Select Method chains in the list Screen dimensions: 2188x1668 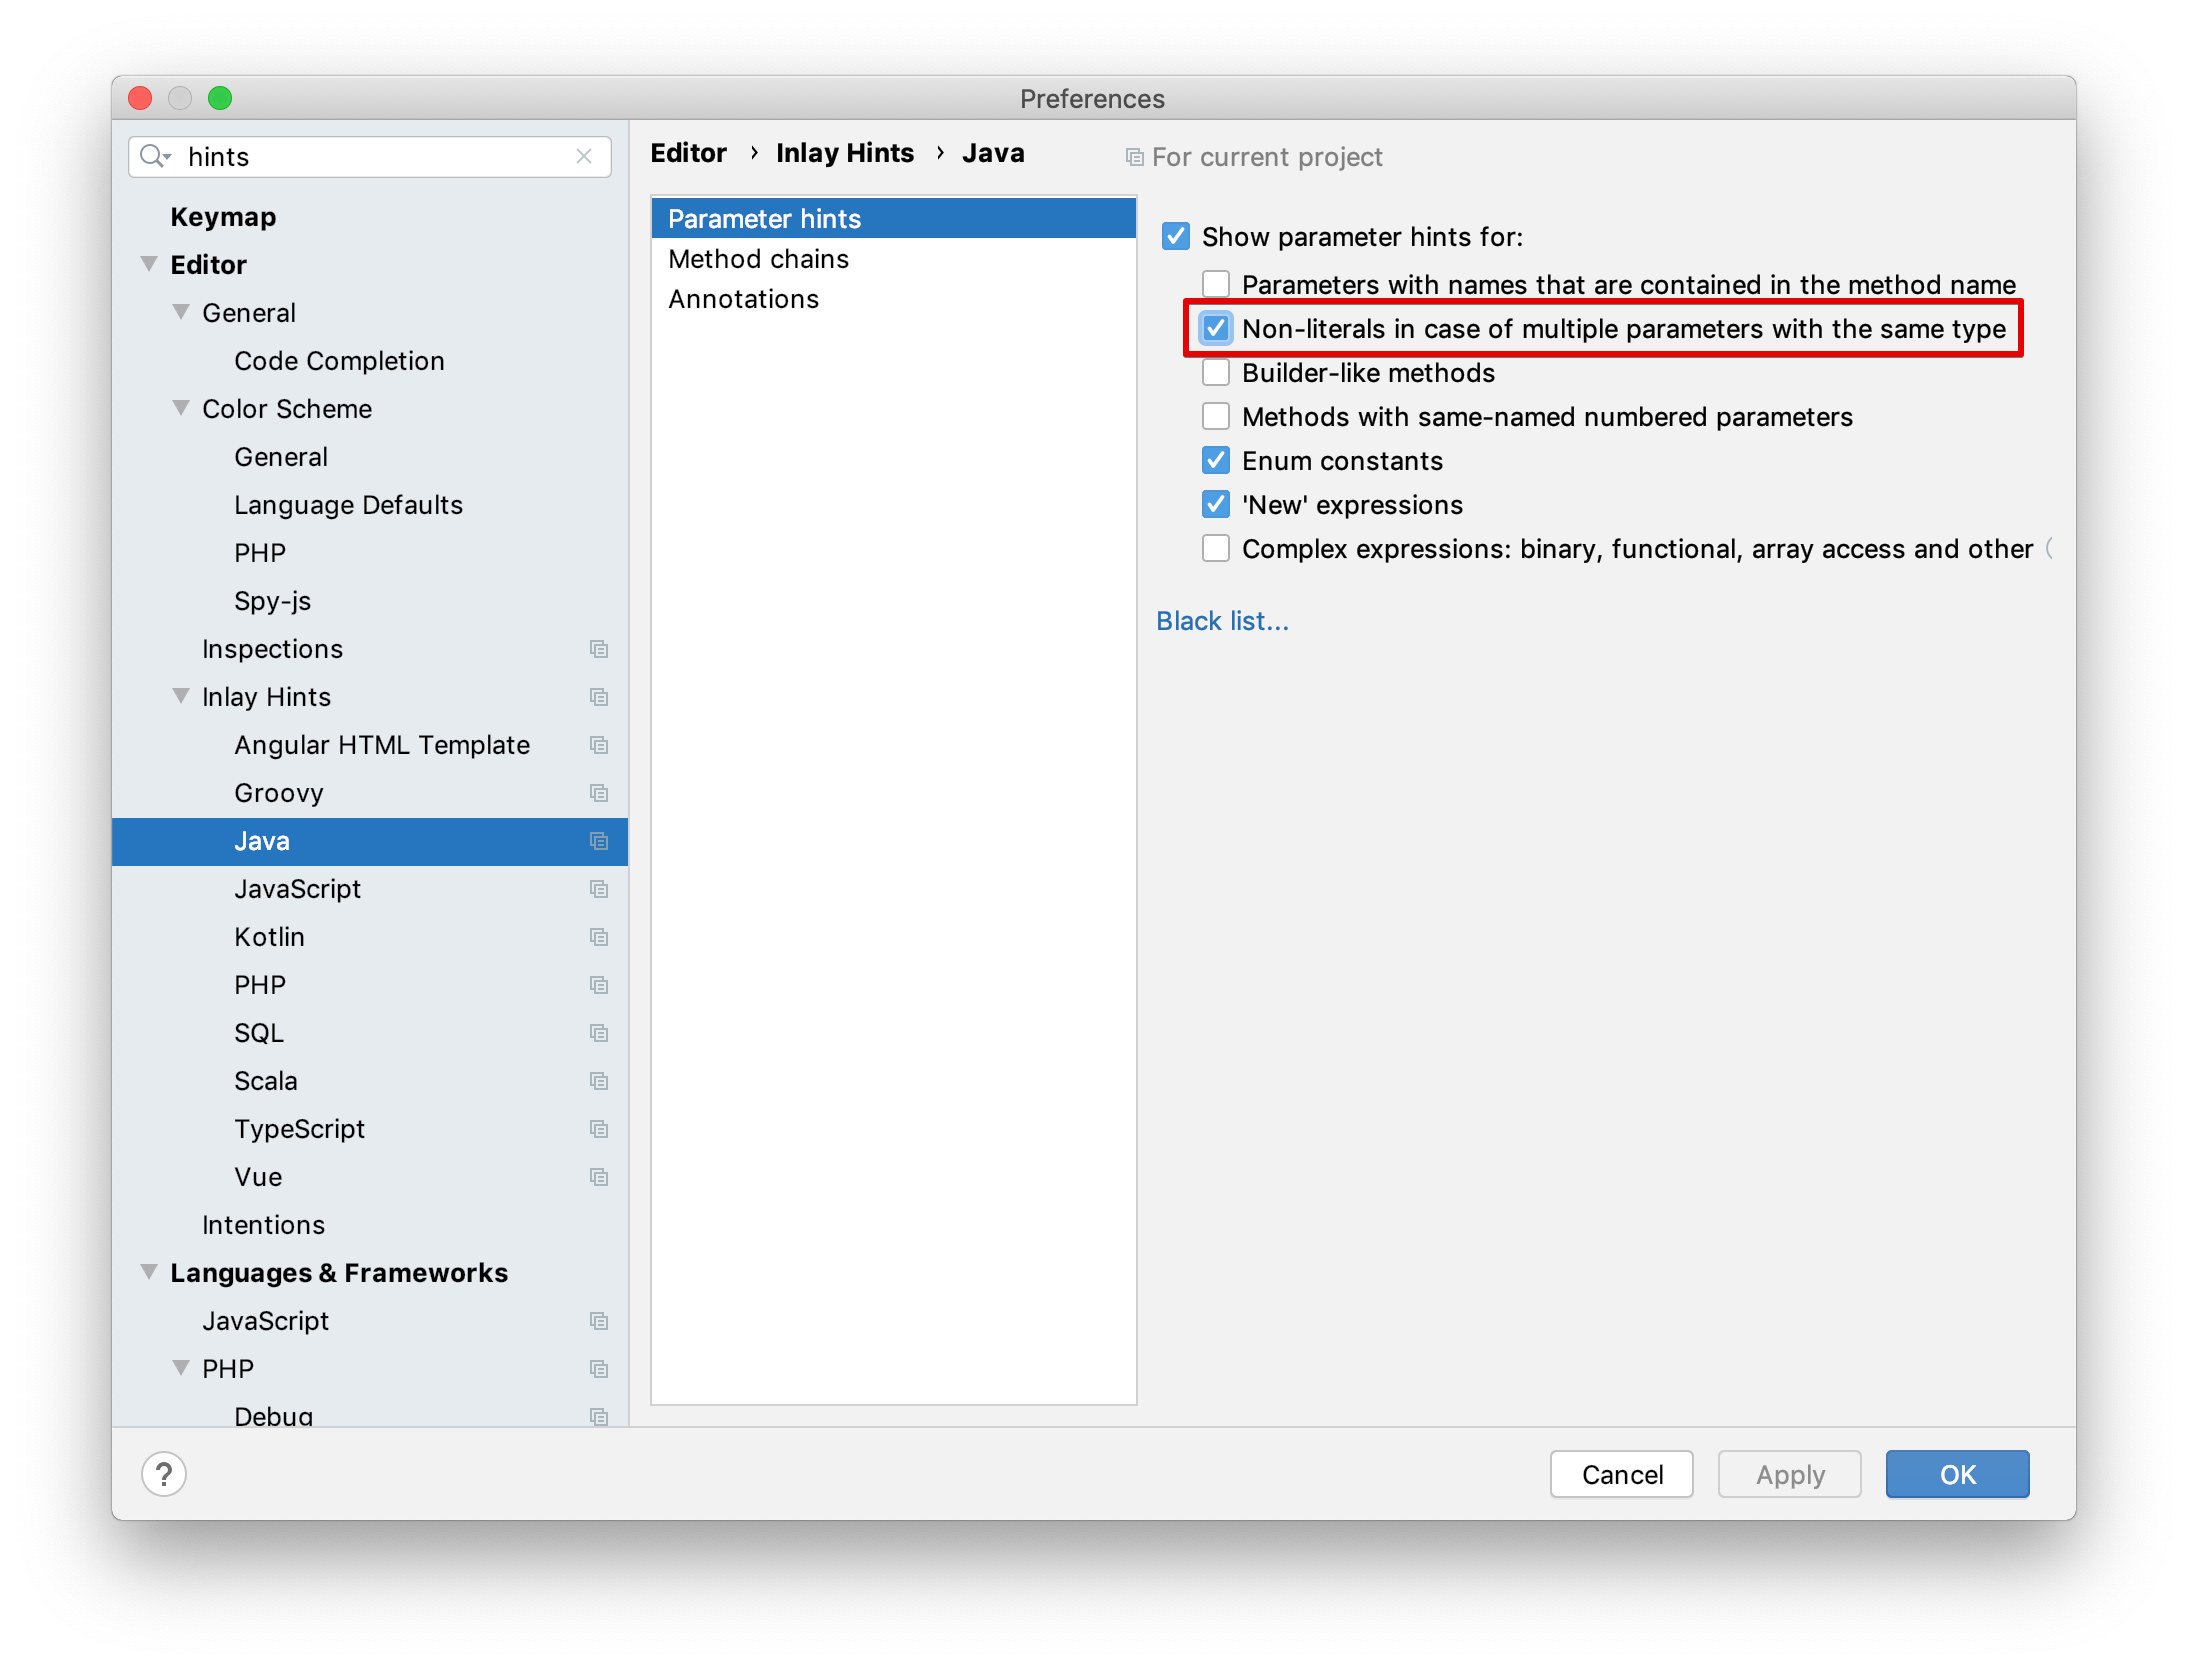pos(758,259)
